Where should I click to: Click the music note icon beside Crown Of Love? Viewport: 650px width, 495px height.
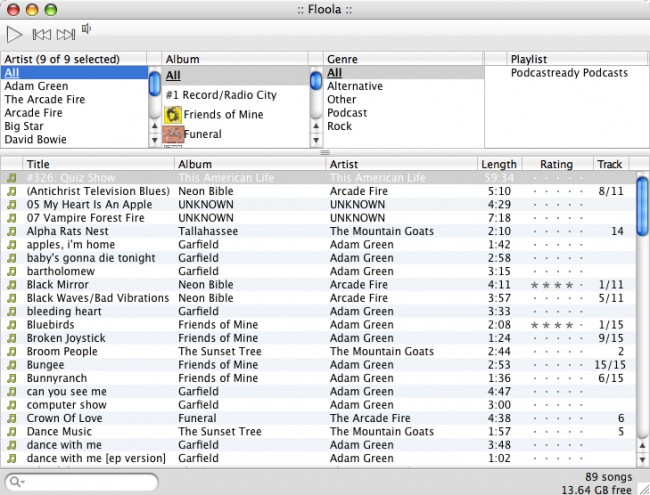click(12, 418)
